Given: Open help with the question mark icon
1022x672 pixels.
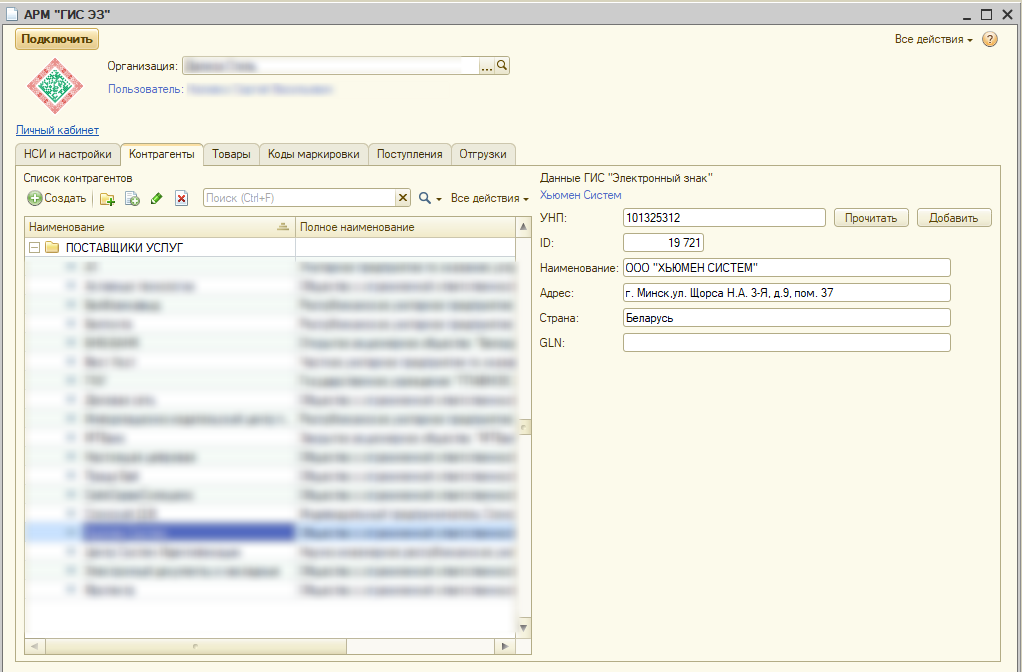Looking at the screenshot, I should 990,39.
